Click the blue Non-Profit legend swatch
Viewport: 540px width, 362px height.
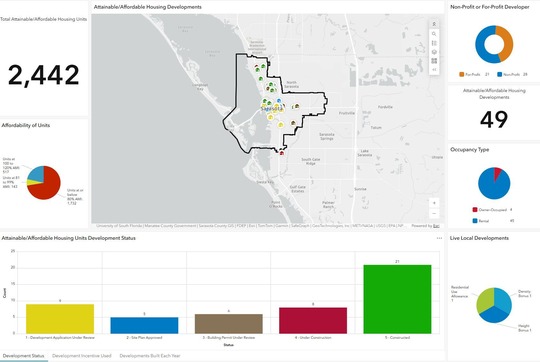[x=500, y=74]
